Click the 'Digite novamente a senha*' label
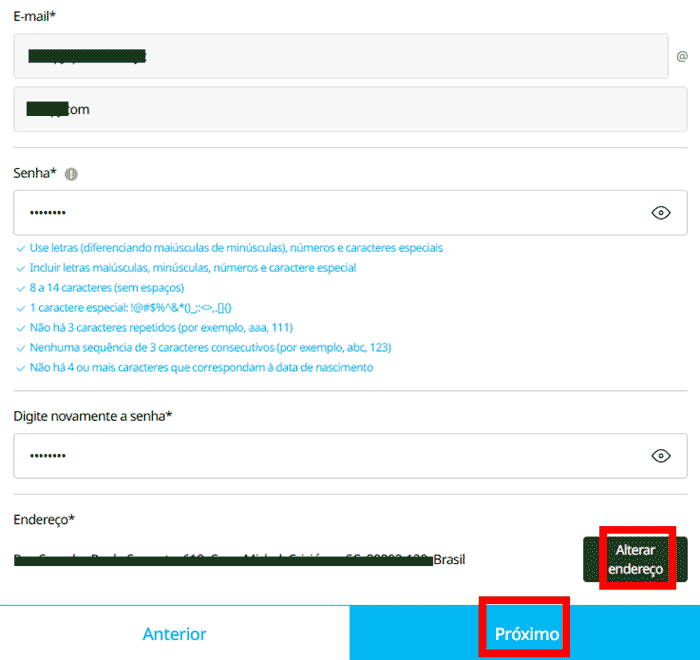Image resolution: width=700 pixels, height=660 pixels. pyautogui.click(x=92, y=416)
